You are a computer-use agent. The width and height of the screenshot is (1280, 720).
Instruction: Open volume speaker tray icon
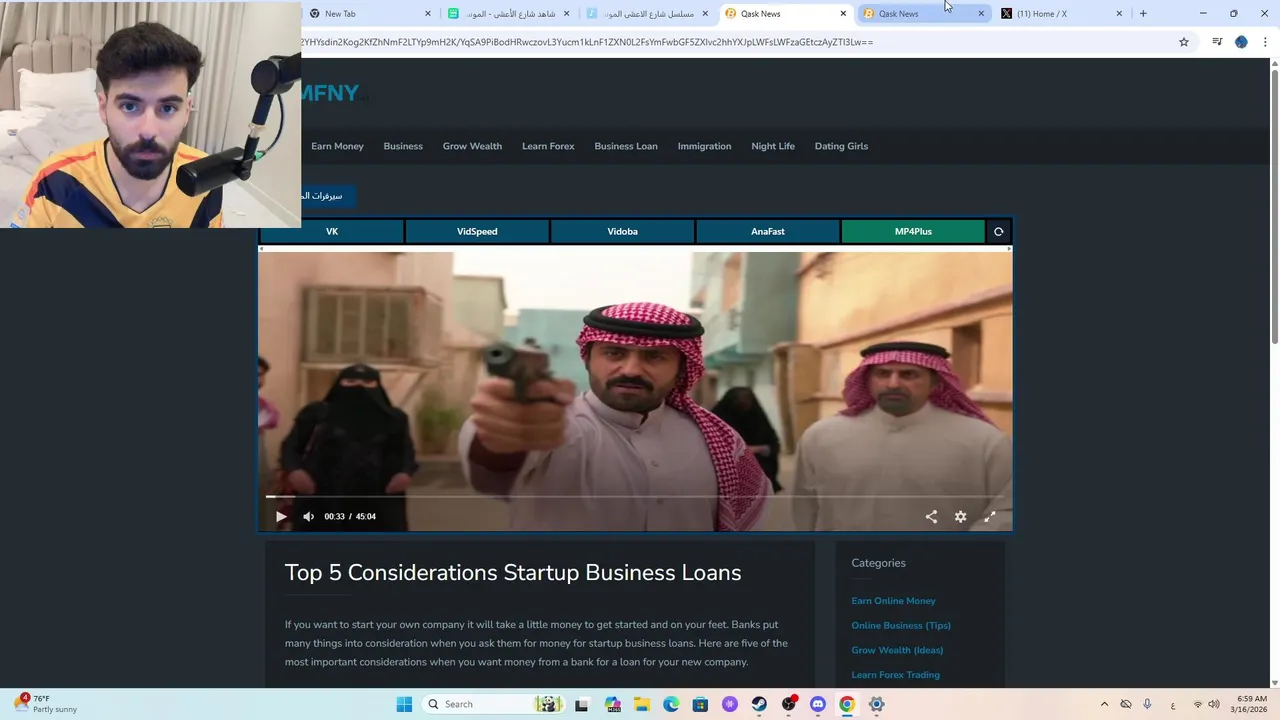tap(1214, 704)
